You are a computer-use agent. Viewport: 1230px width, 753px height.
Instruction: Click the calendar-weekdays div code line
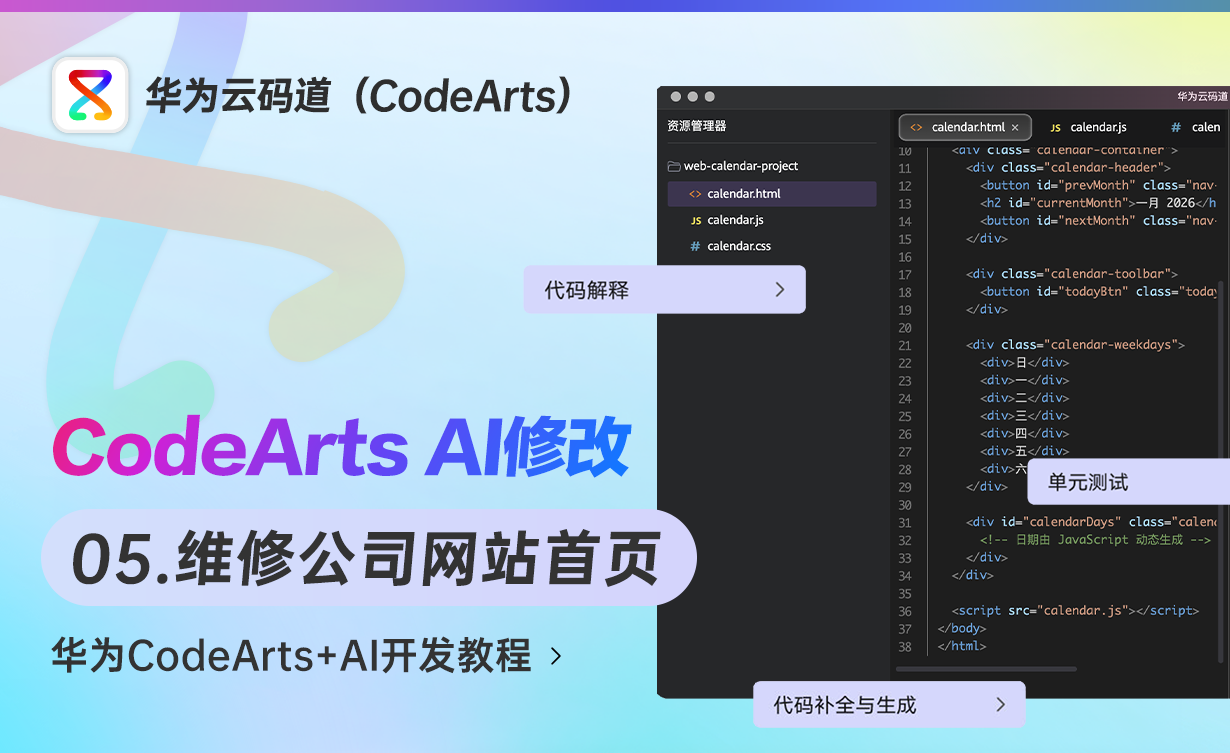coord(1075,345)
